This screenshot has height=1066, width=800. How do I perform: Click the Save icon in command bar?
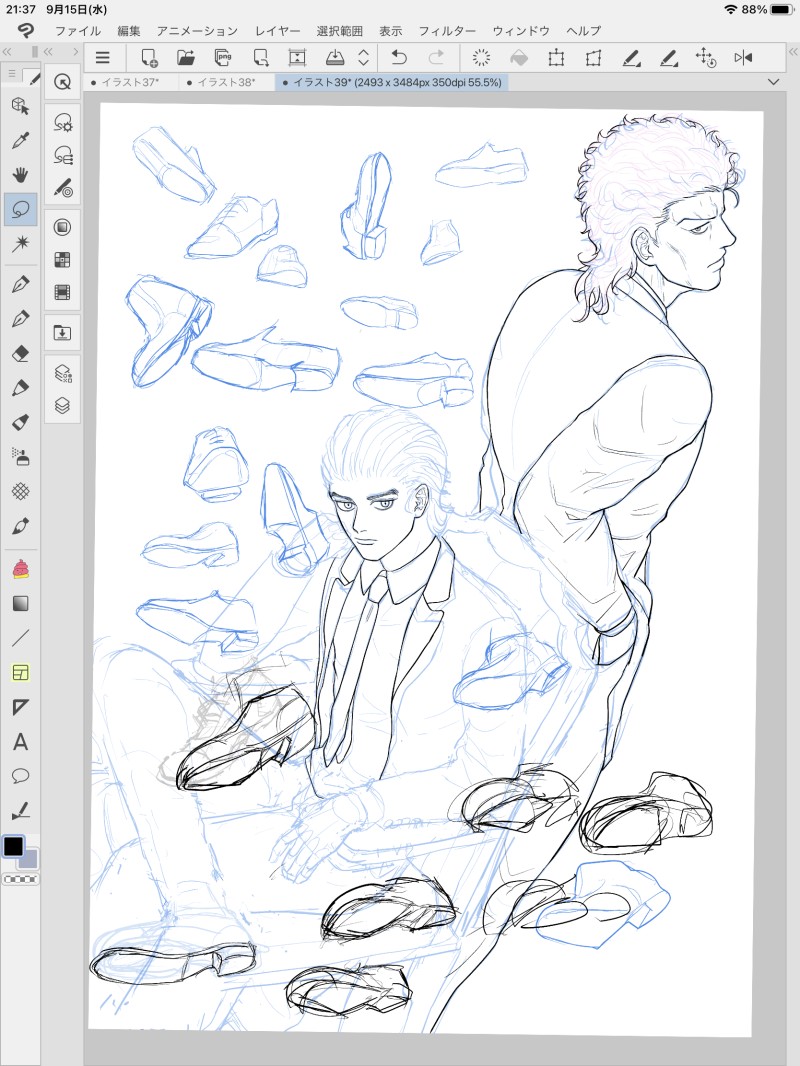coord(334,58)
